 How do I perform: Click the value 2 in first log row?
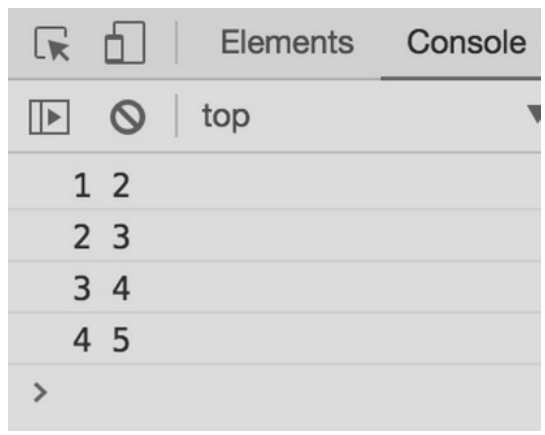121,186
